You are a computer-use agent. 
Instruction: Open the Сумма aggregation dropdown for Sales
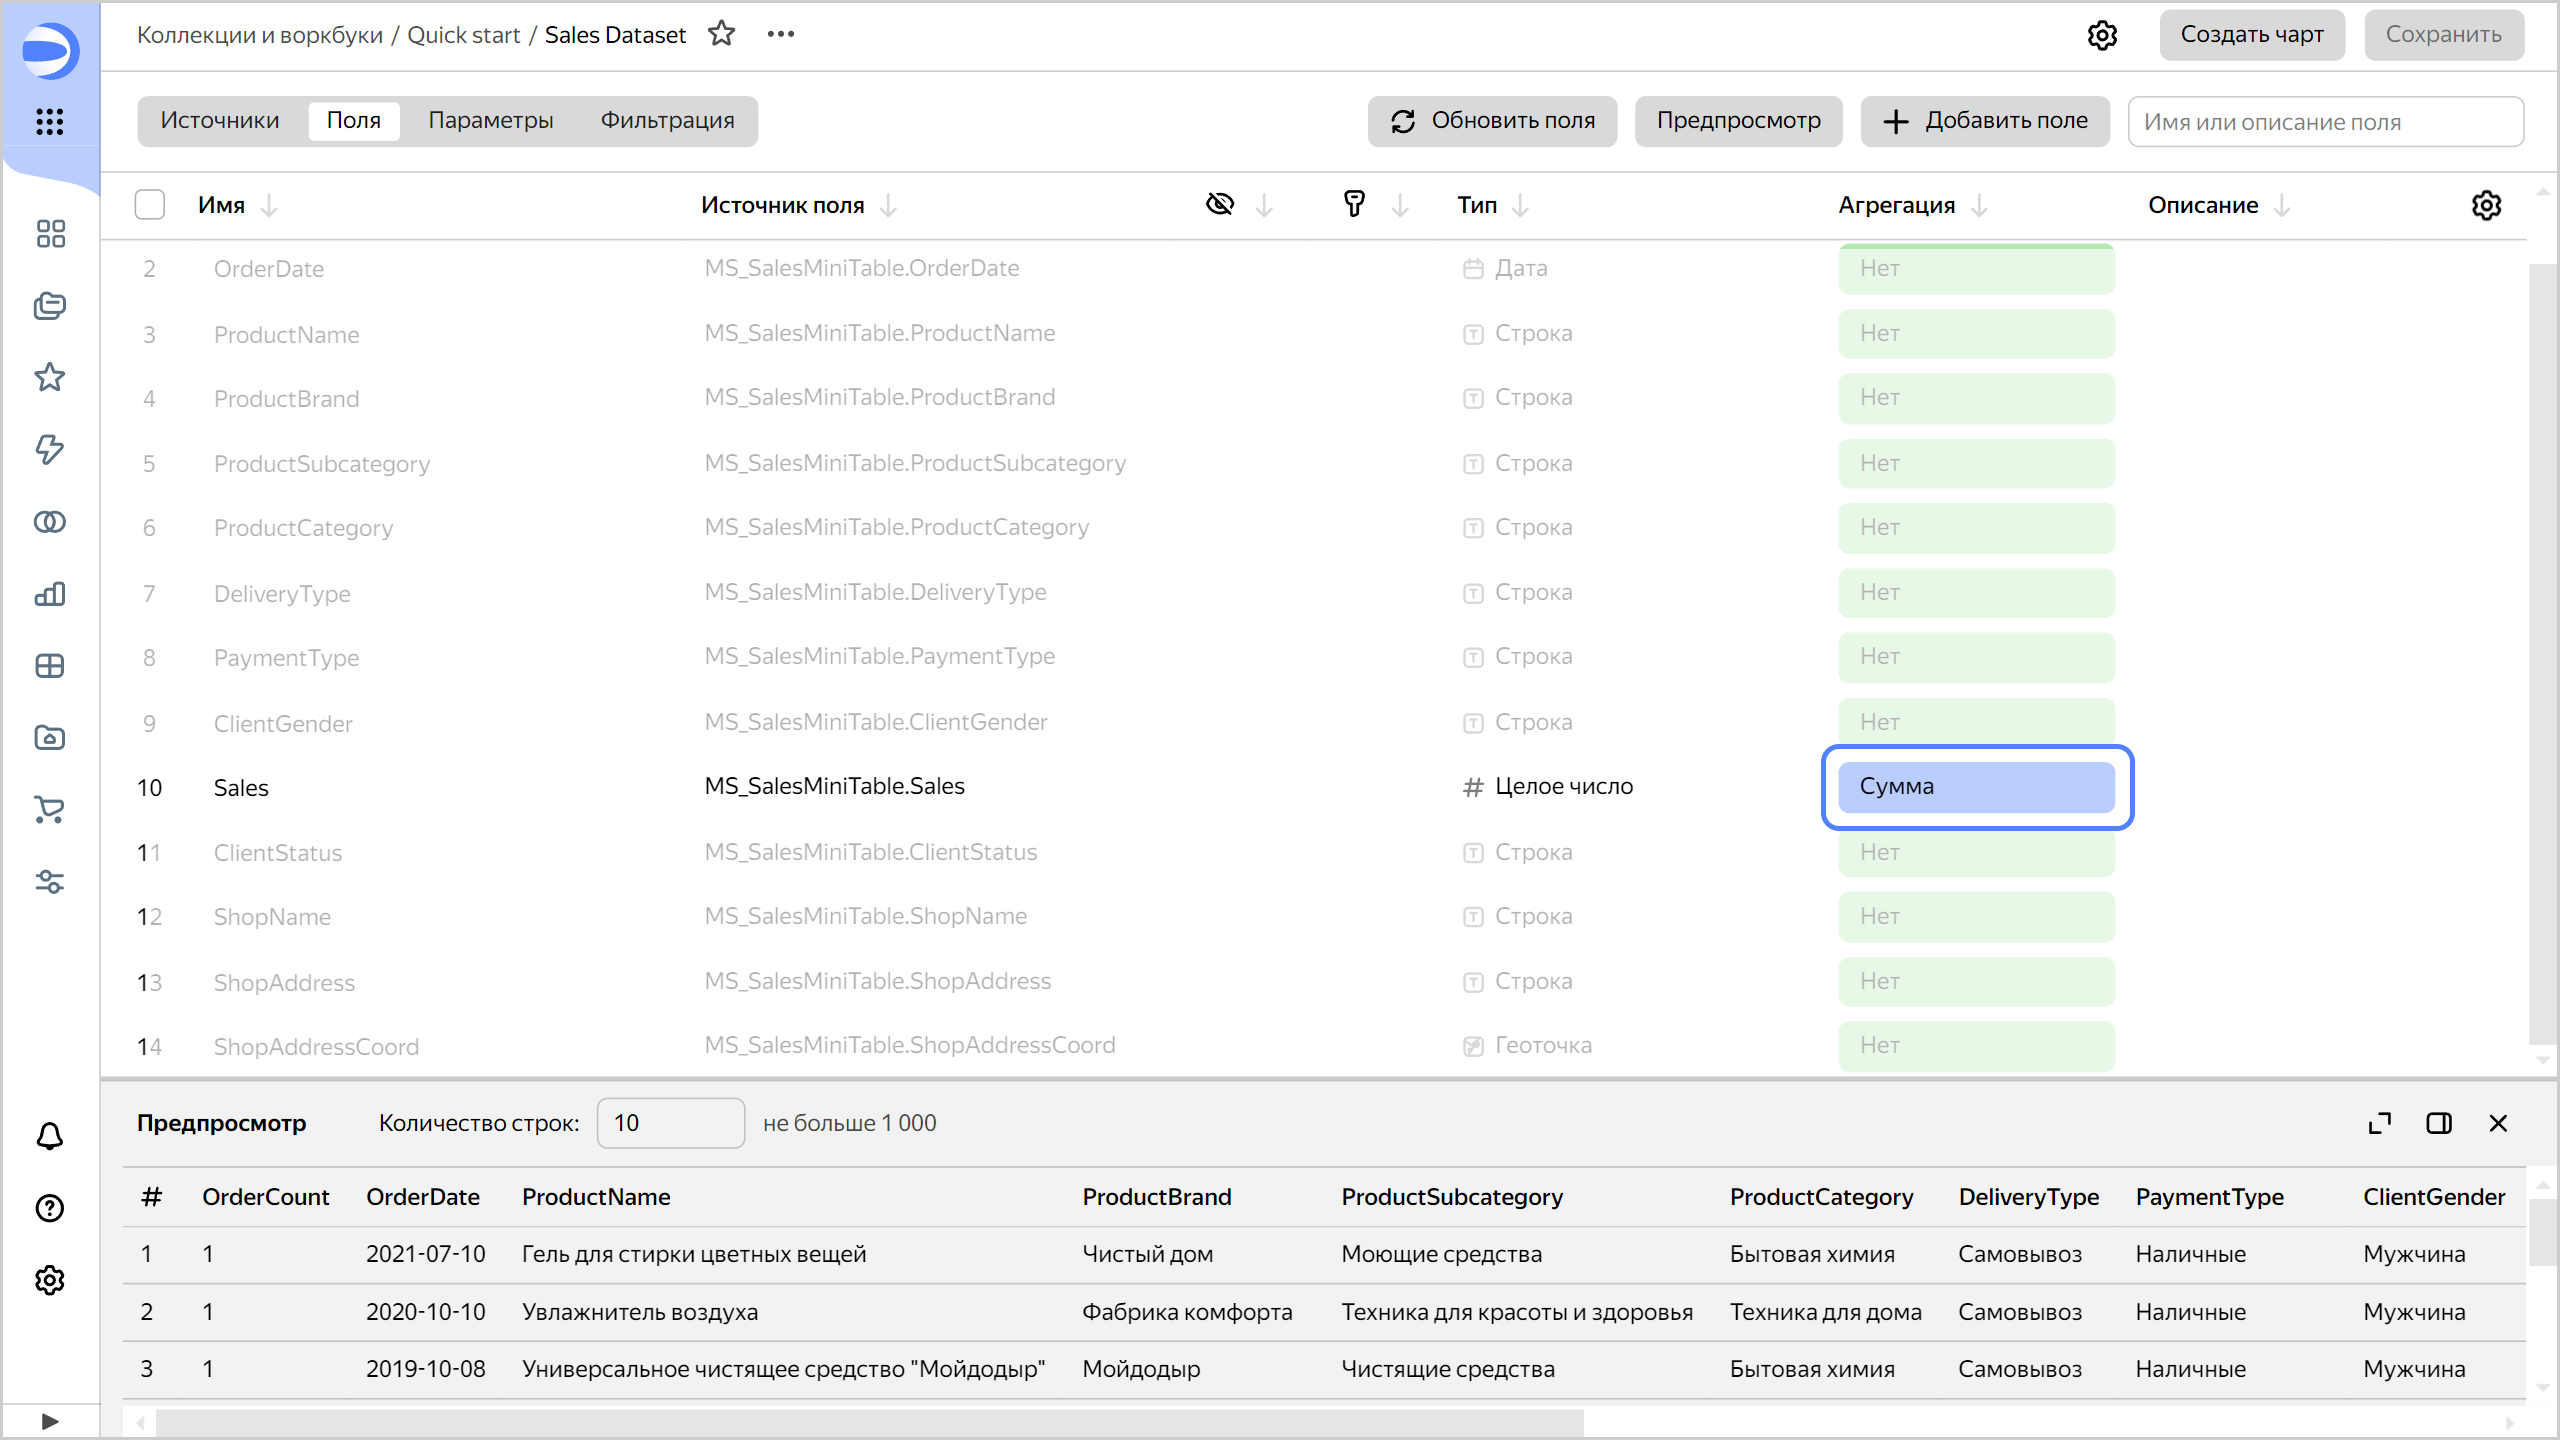pos(1975,787)
